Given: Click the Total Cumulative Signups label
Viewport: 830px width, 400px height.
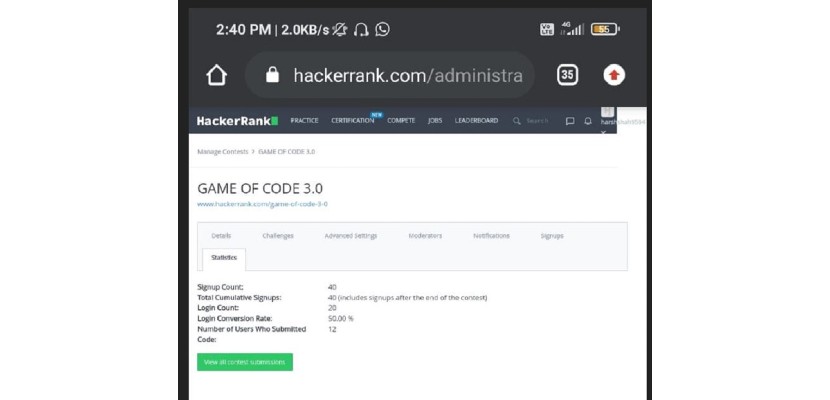Looking at the screenshot, I should [x=239, y=298].
